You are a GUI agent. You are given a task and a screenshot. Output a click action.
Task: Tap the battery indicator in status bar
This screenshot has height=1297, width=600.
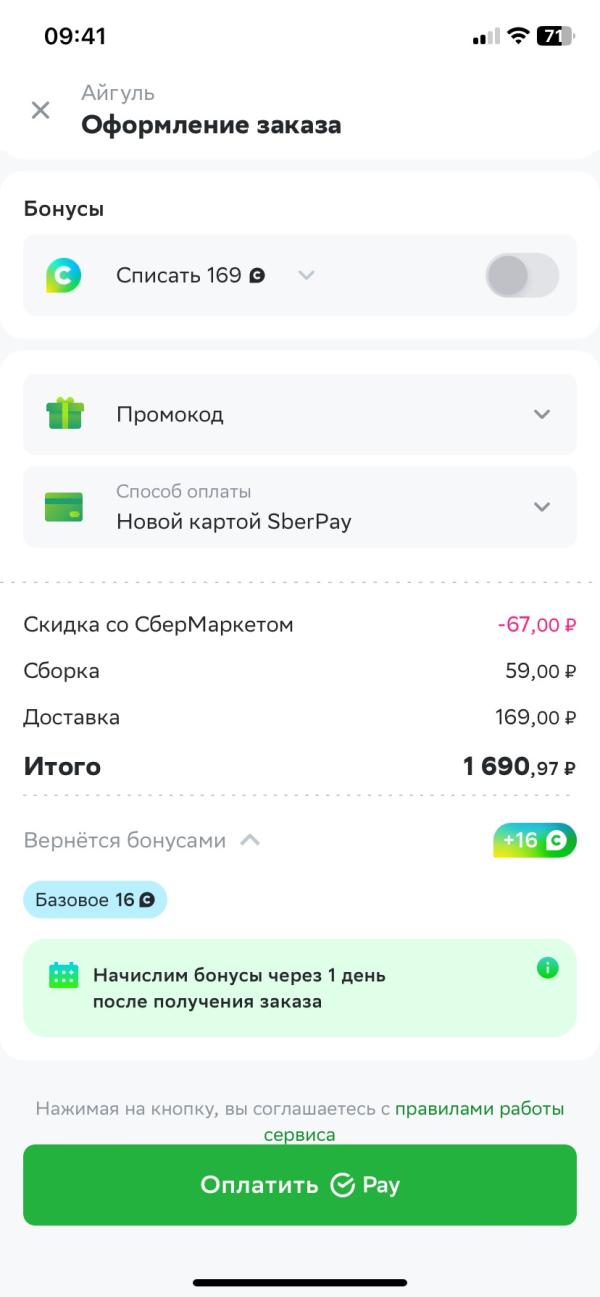pos(556,36)
